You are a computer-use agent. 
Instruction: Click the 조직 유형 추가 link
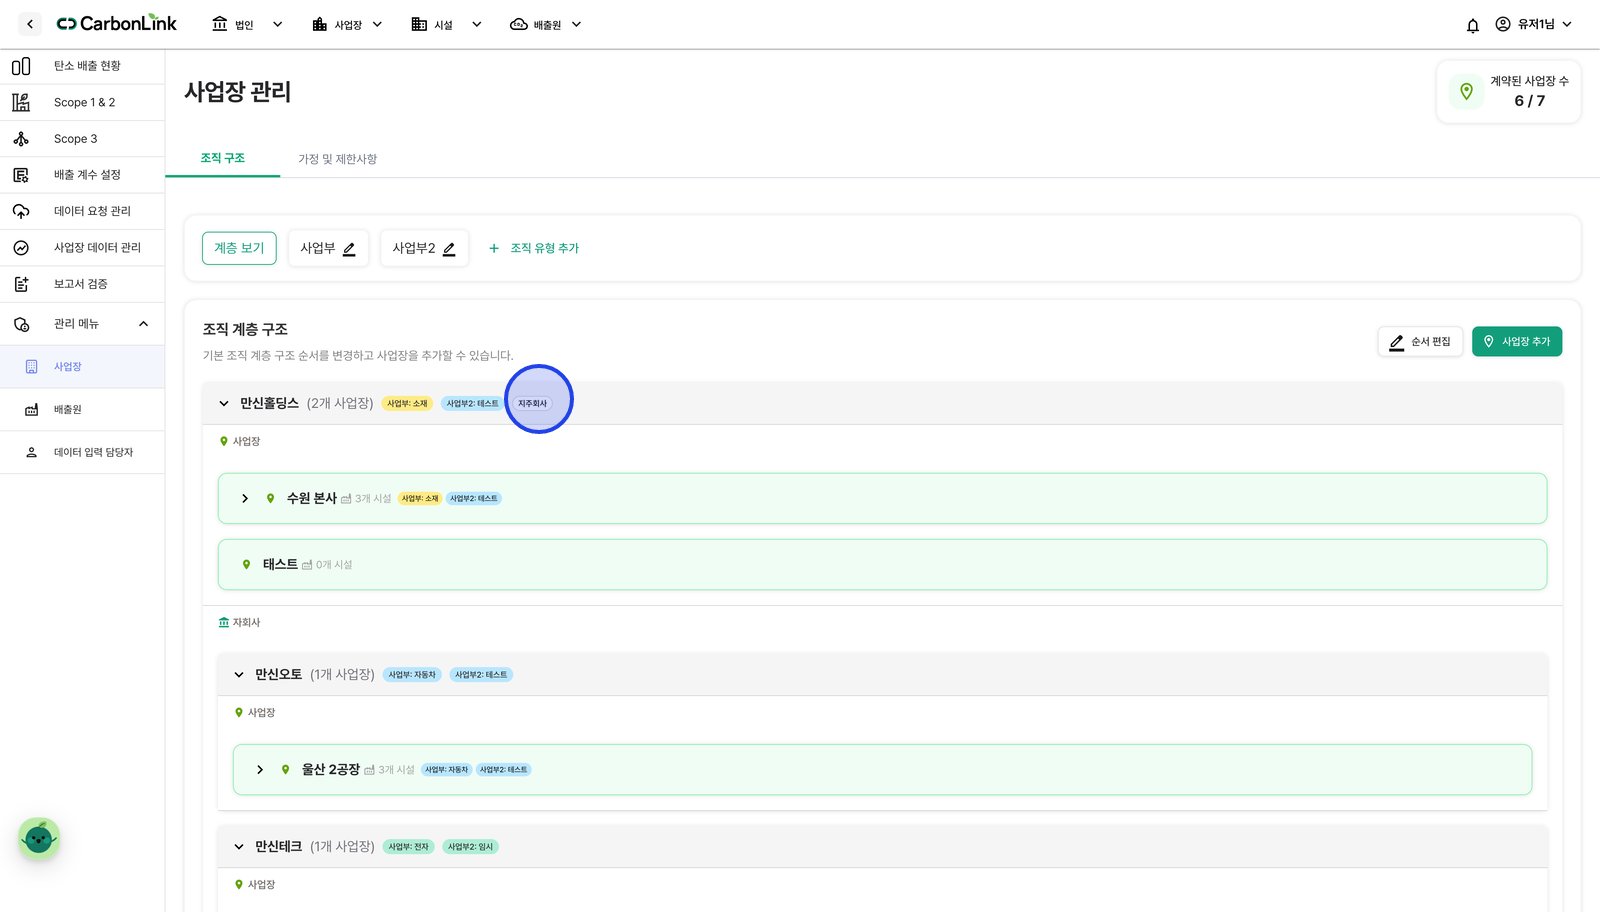(x=534, y=248)
